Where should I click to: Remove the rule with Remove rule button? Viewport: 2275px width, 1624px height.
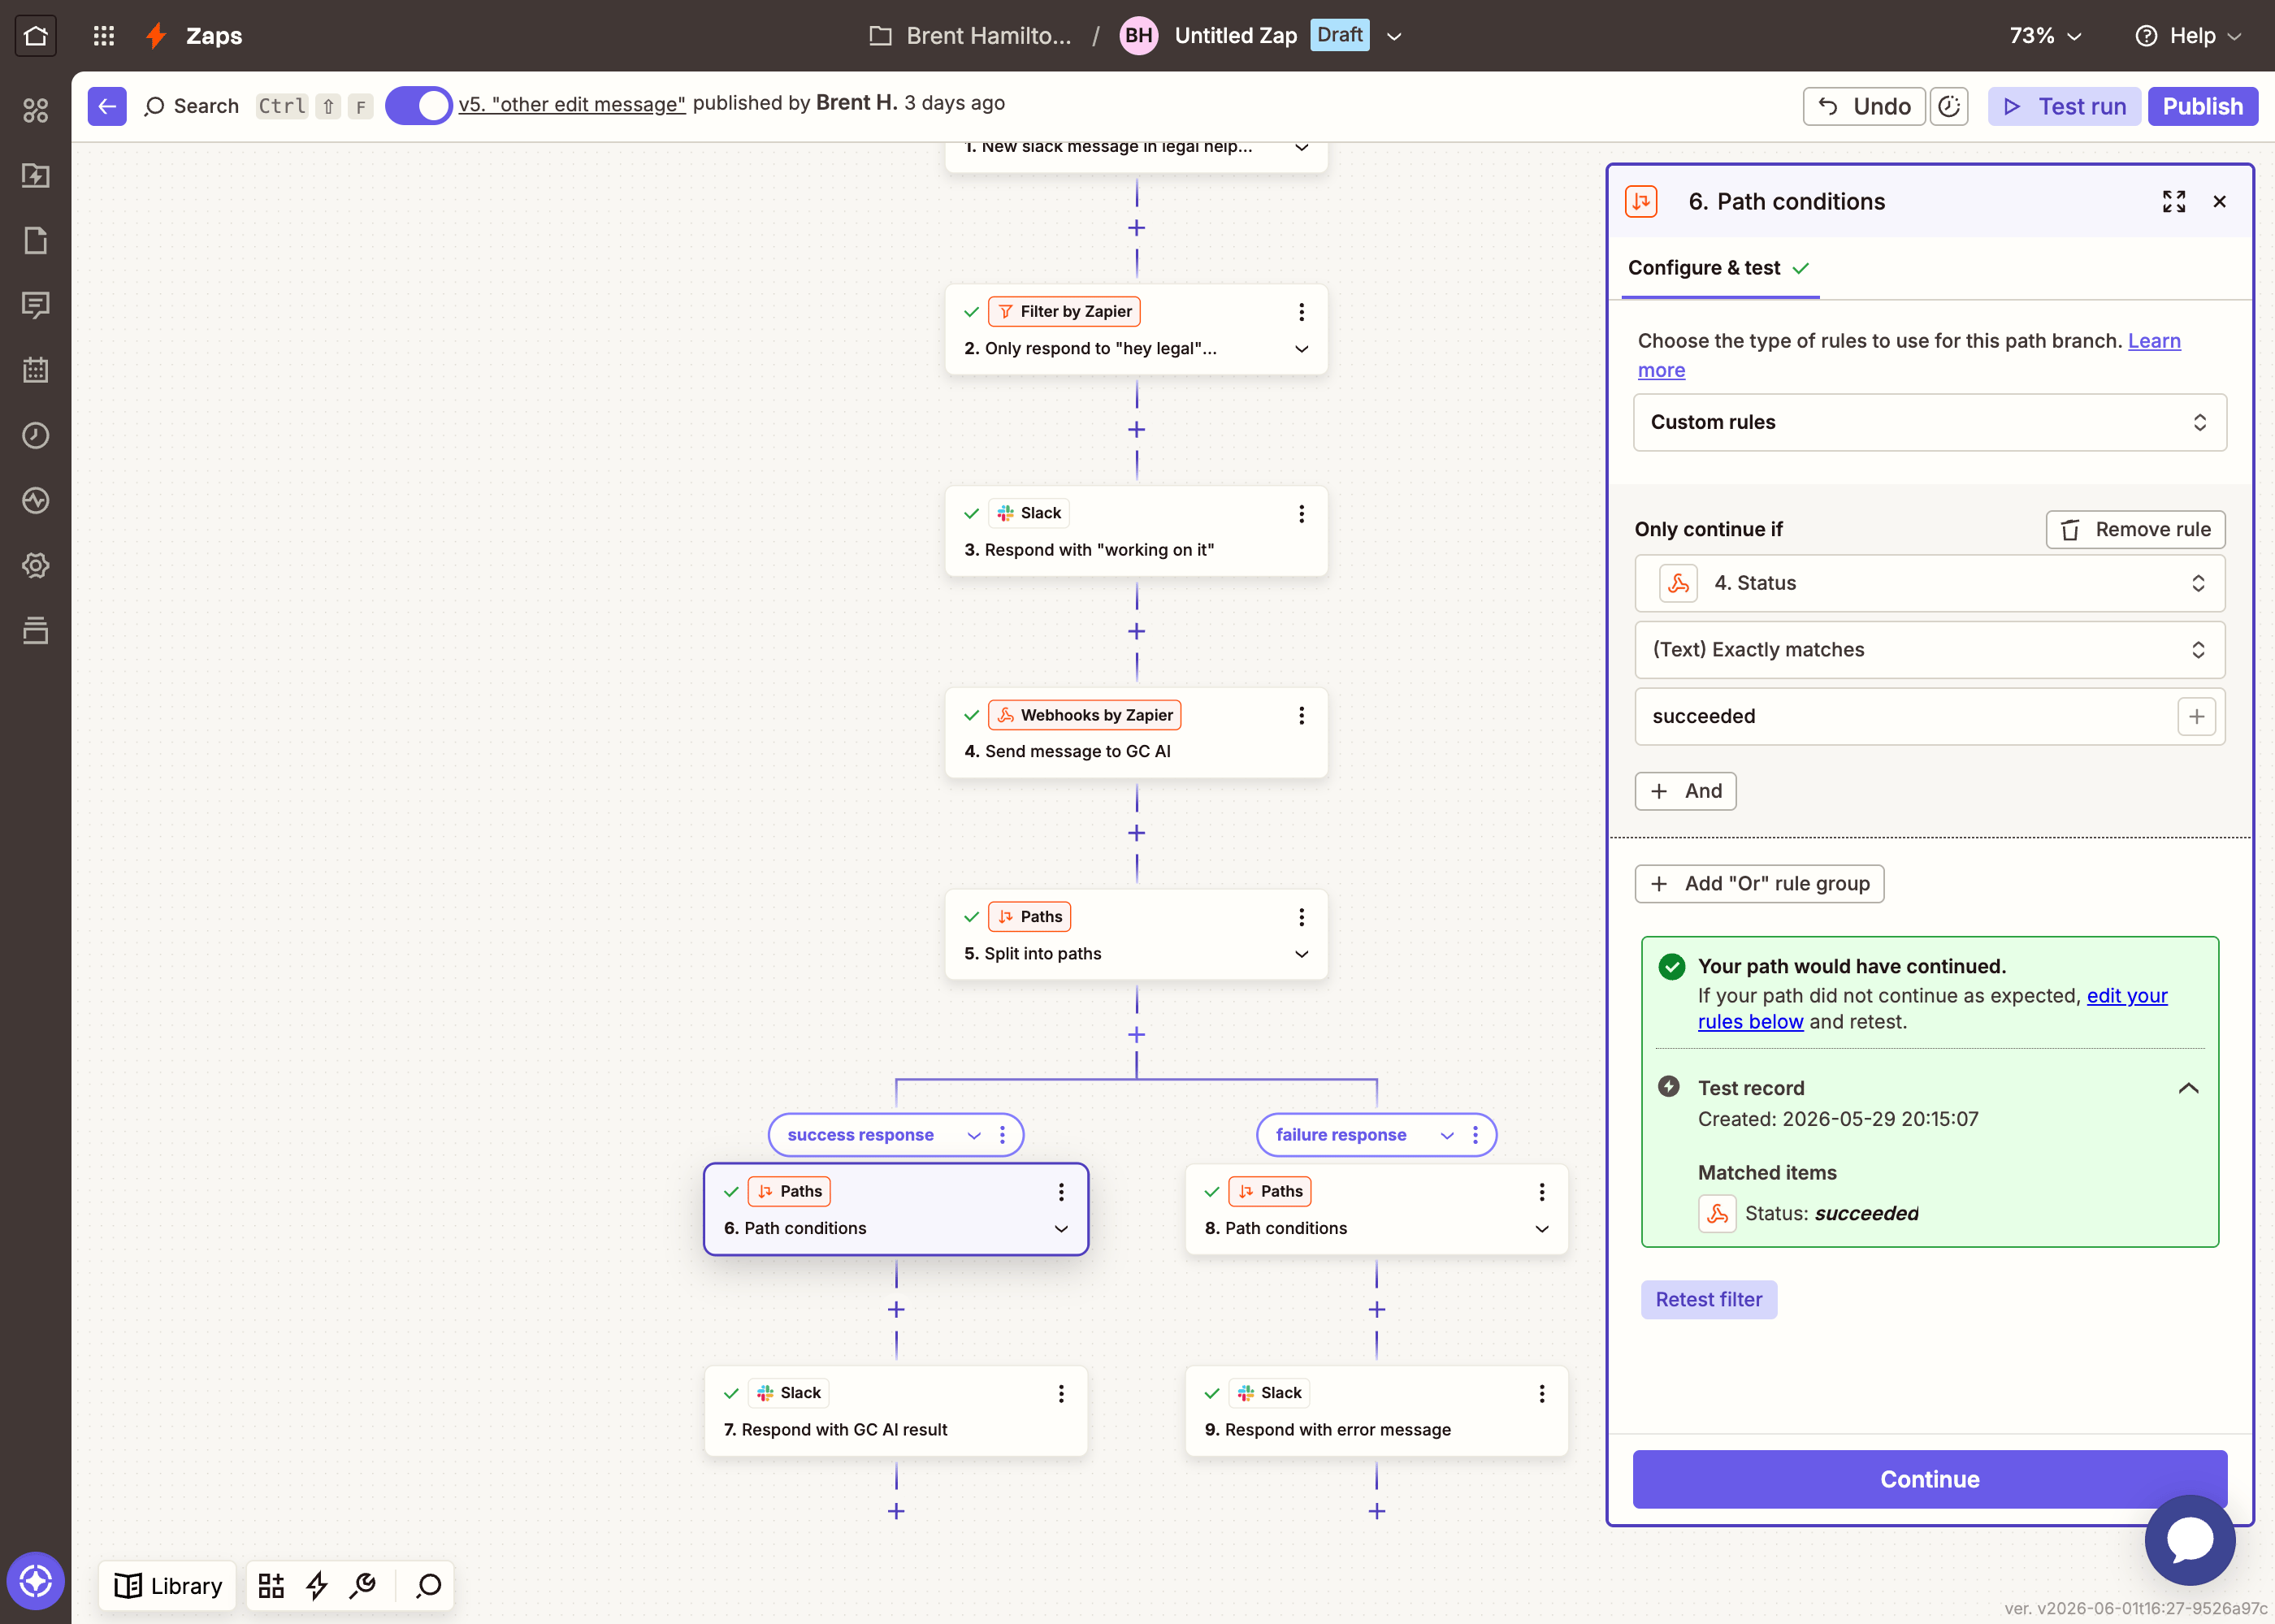(x=2135, y=530)
